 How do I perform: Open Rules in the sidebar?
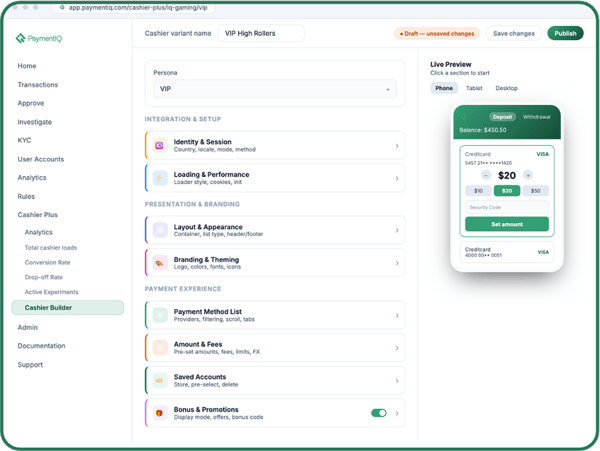[x=26, y=196]
